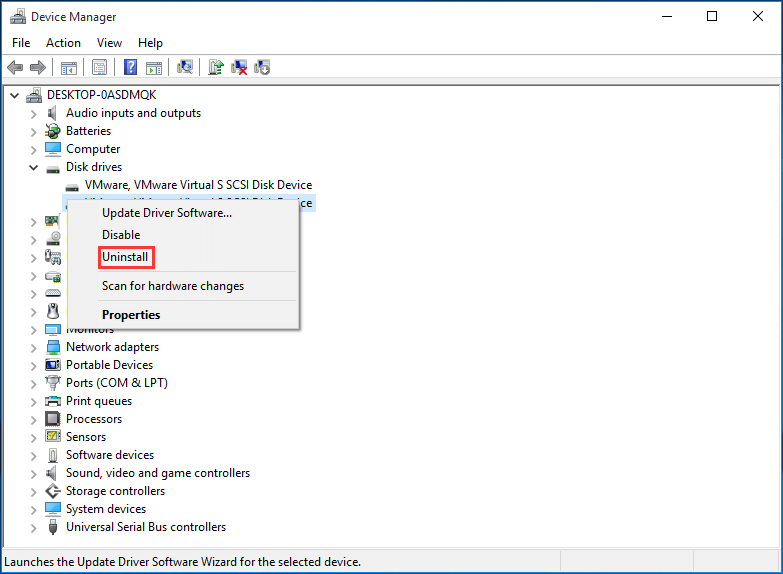This screenshot has height=574, width=783.
Task: Click Update driver software toolbar icon
Action: pos(216,67)
